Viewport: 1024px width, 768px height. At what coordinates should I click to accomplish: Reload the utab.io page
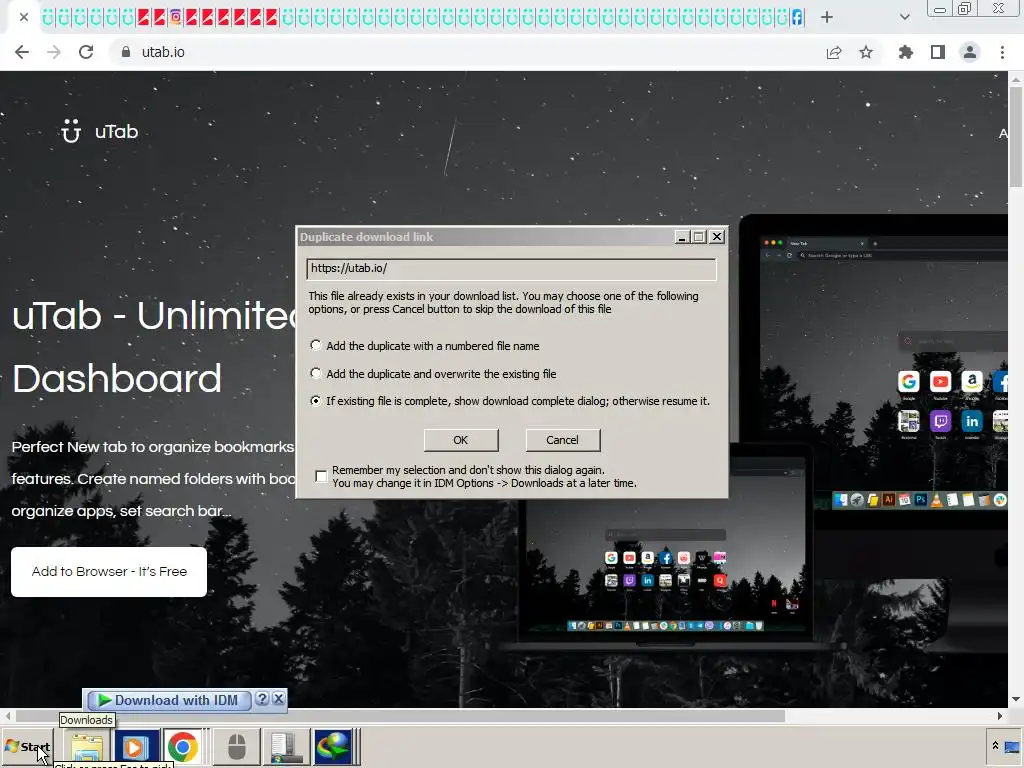[86, 52]
